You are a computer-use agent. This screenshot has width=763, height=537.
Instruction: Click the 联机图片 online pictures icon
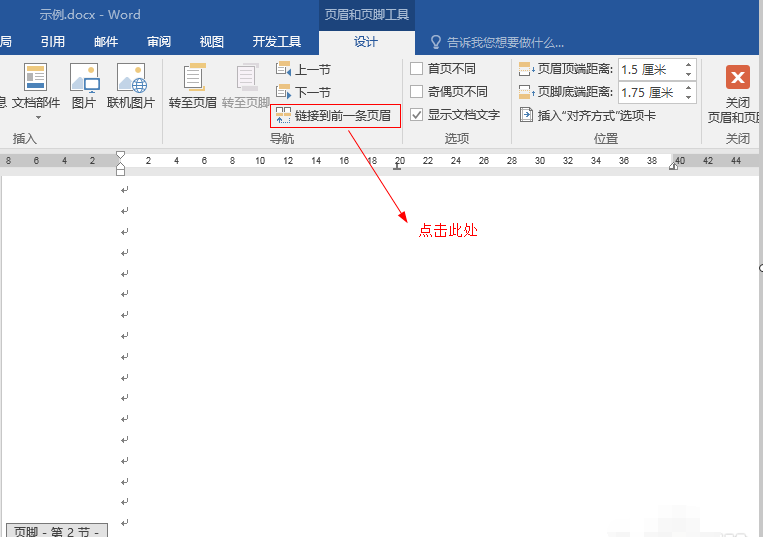[x=131, y=77]
